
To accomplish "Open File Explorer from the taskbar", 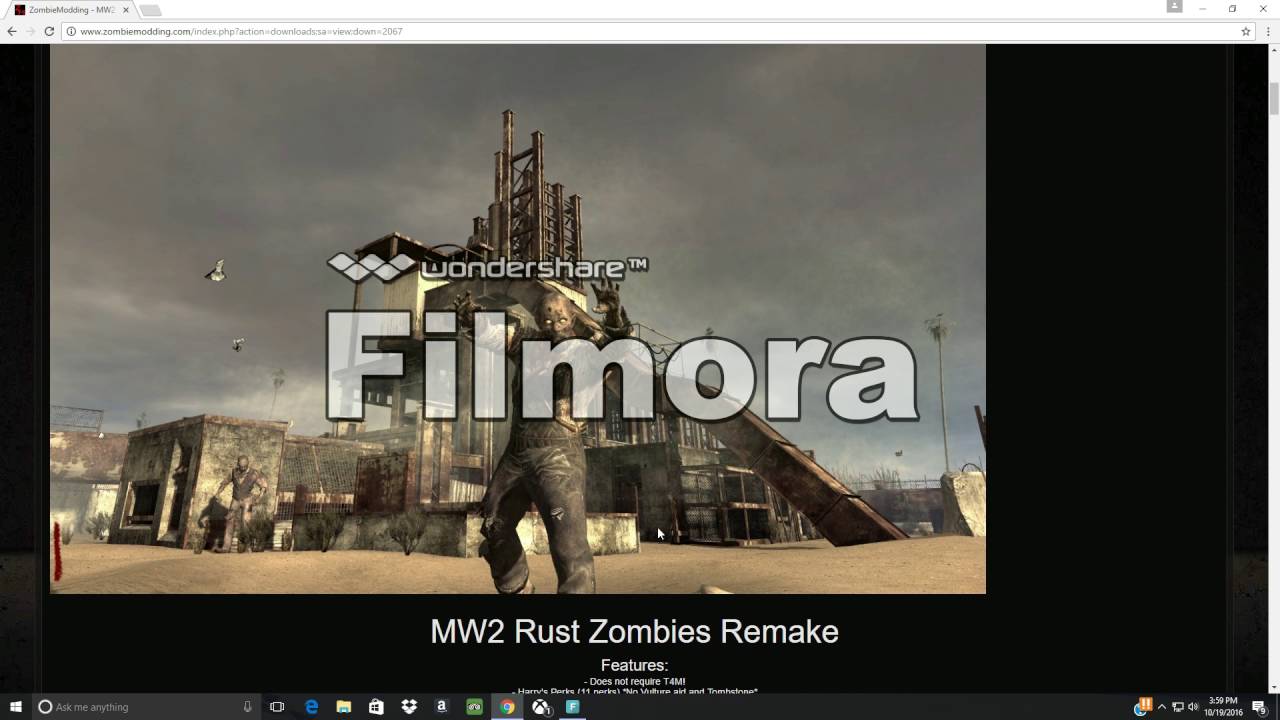I will [343, 707].
